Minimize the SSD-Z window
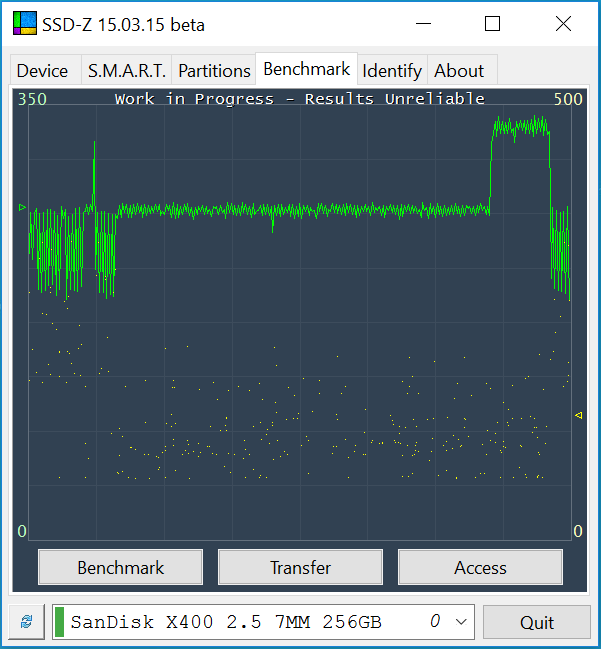 (x=423, y=24)
